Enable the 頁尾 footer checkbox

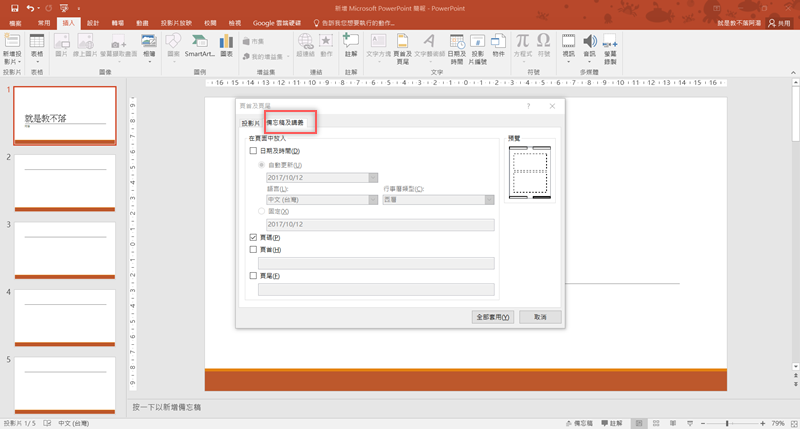(254, 276)
